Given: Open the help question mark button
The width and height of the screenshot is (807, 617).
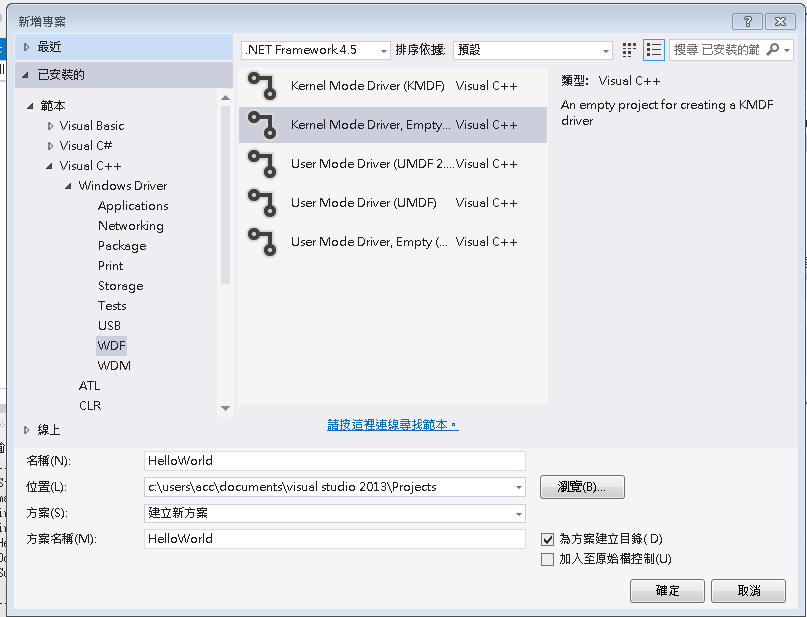Looking at the screenshot, I should click(x=747, y=22).
